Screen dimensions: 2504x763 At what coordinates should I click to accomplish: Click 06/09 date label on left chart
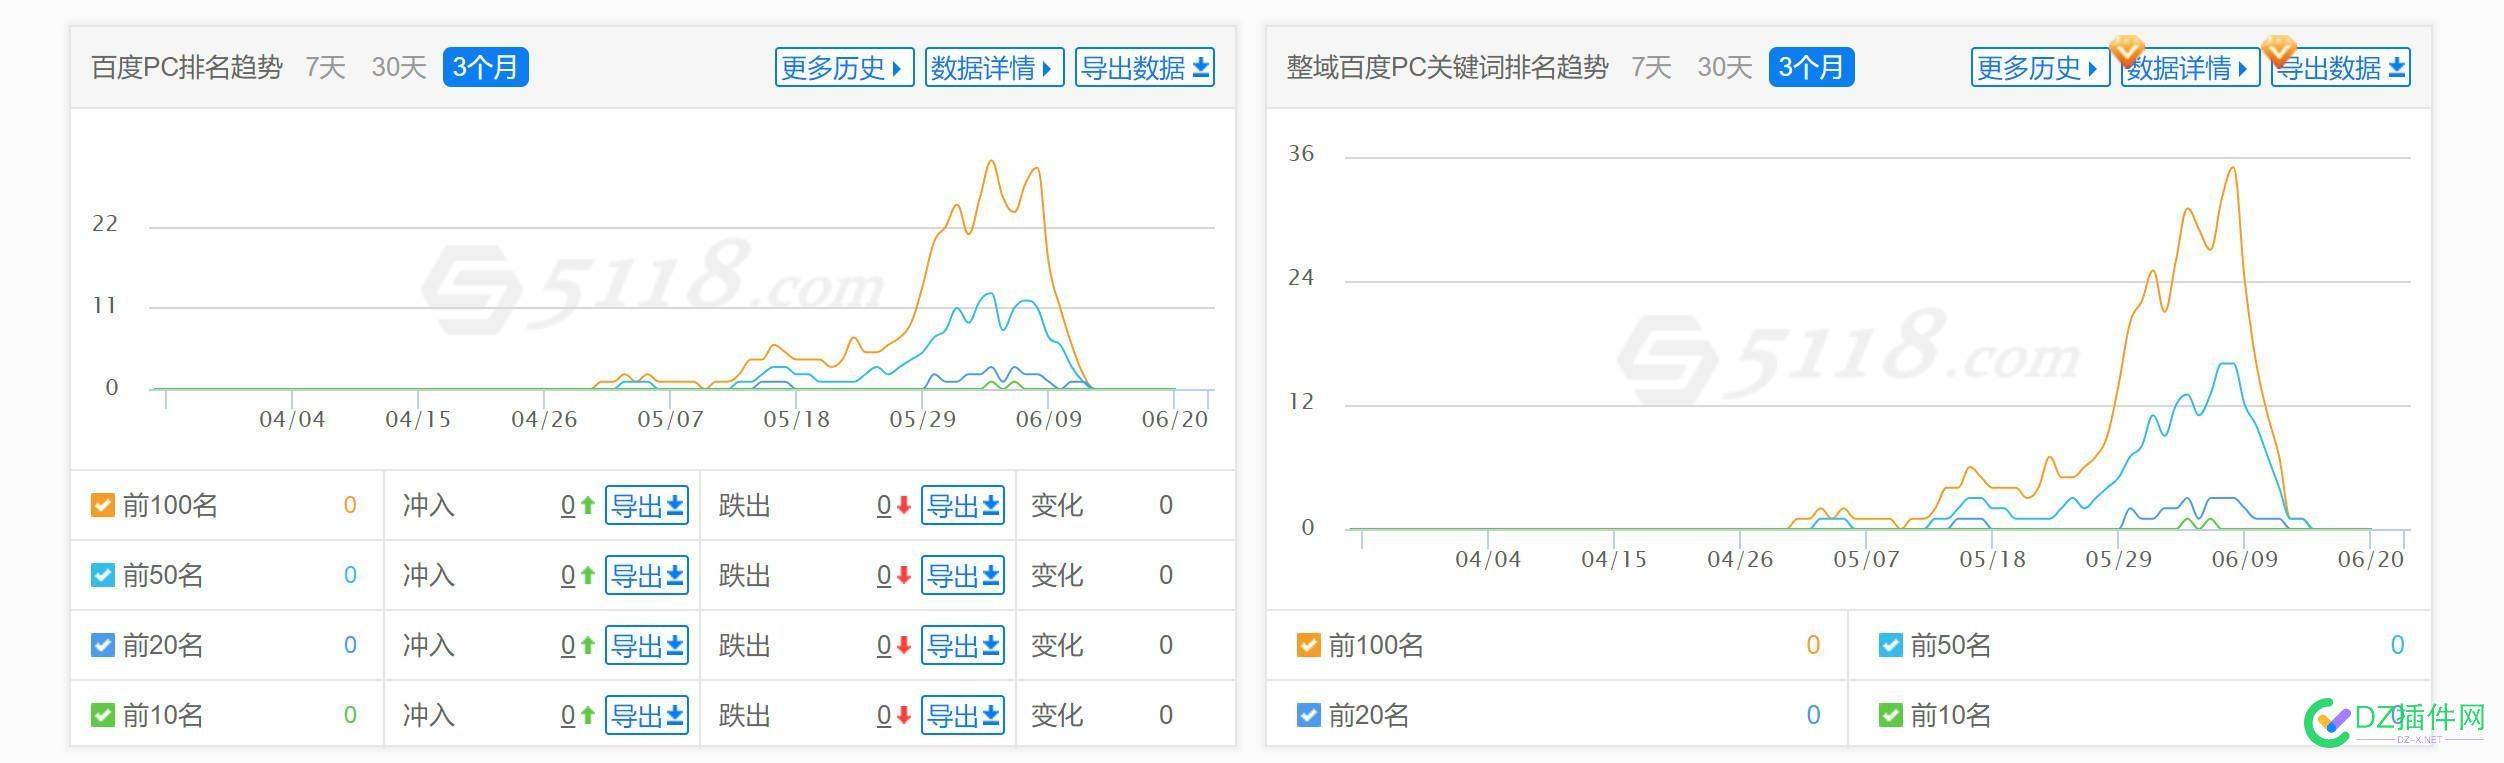(1049, 419)
